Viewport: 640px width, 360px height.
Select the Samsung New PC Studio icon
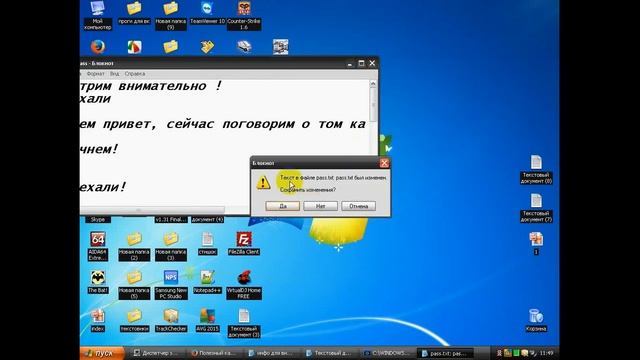(171, 284)
